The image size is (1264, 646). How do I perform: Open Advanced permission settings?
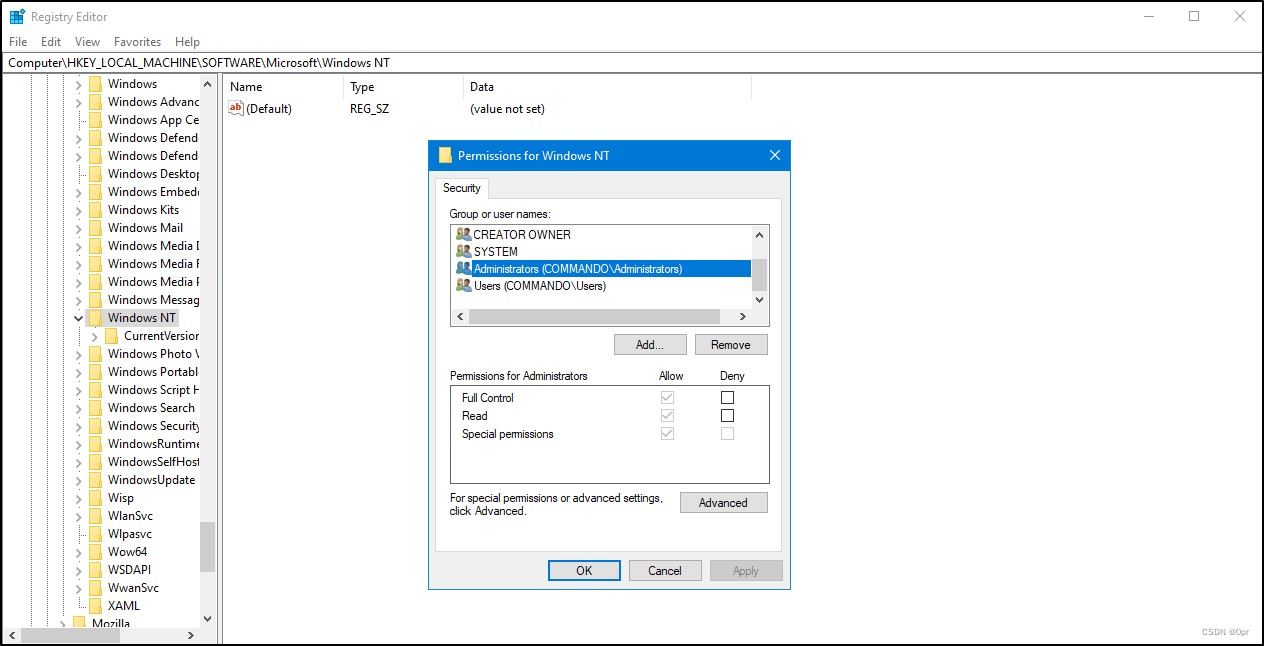tap(724, 502)
